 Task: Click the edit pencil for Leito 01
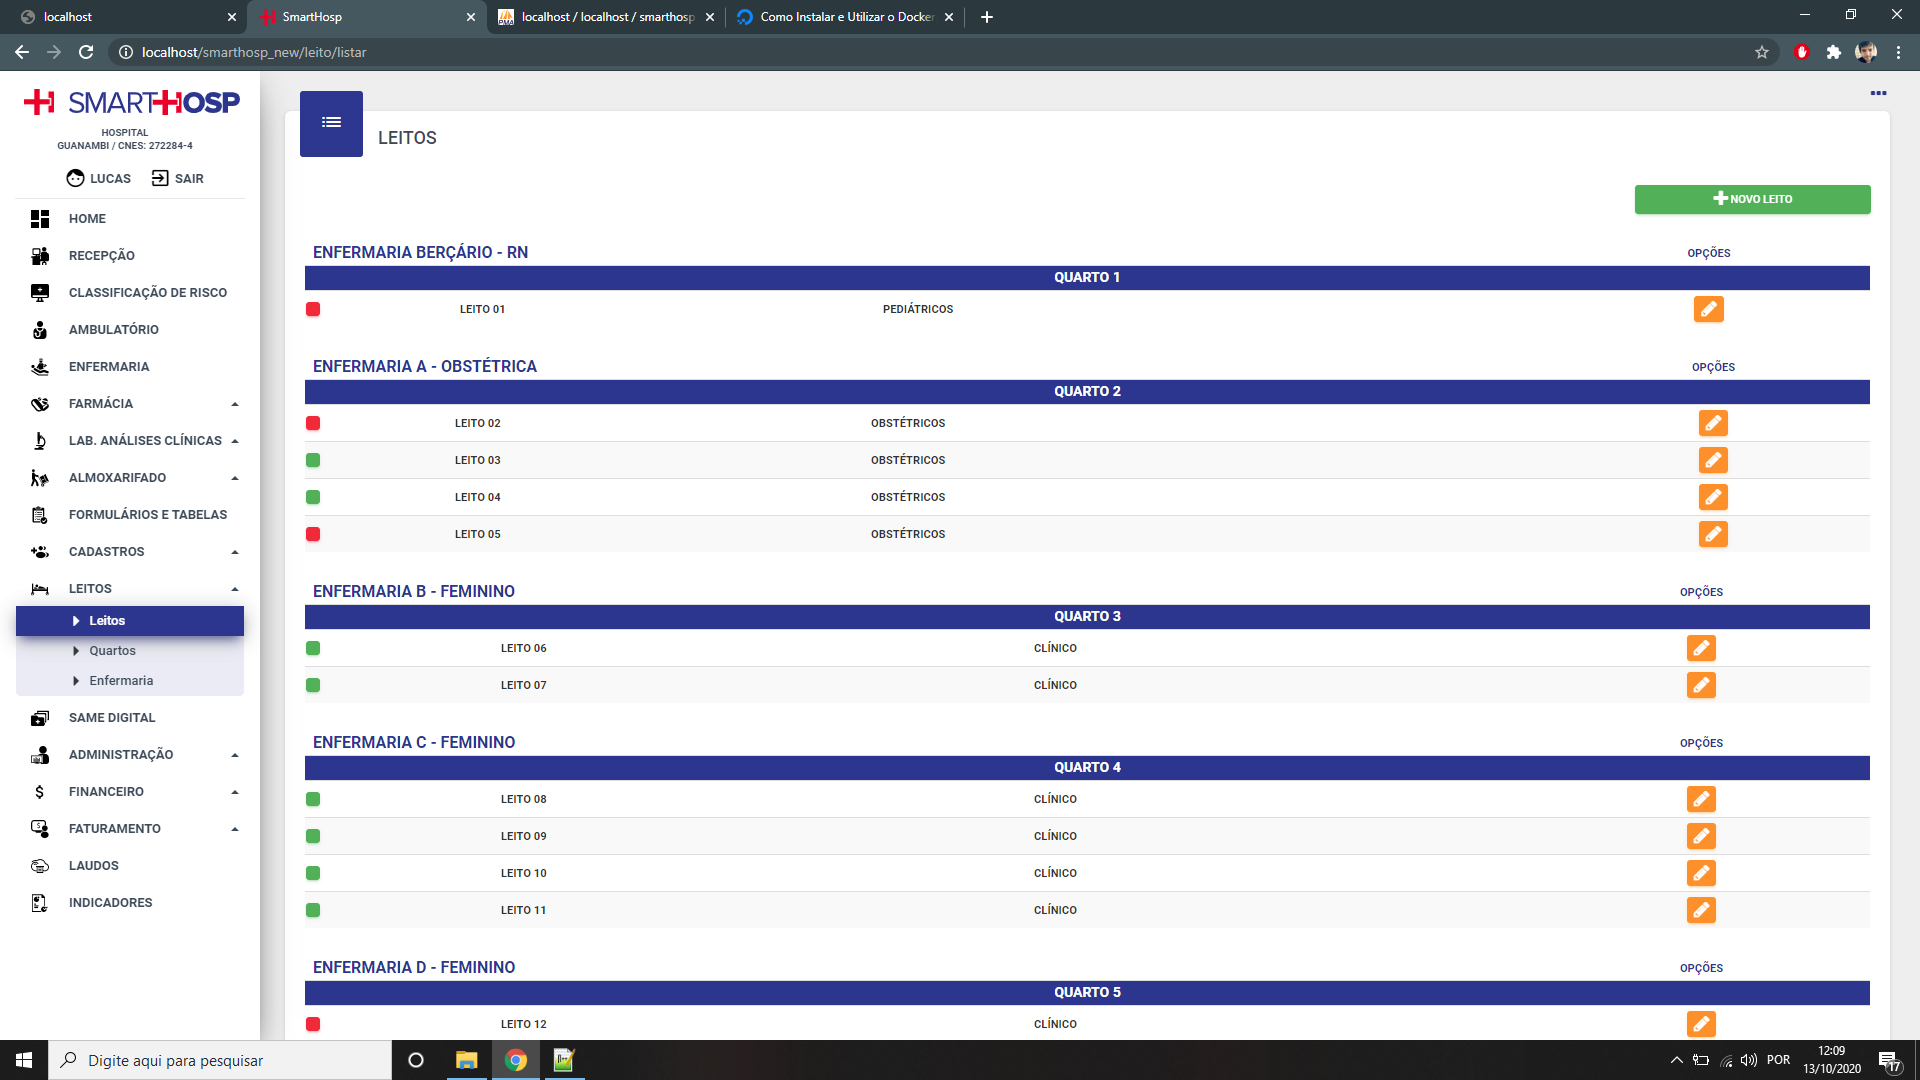[1708, 309]
